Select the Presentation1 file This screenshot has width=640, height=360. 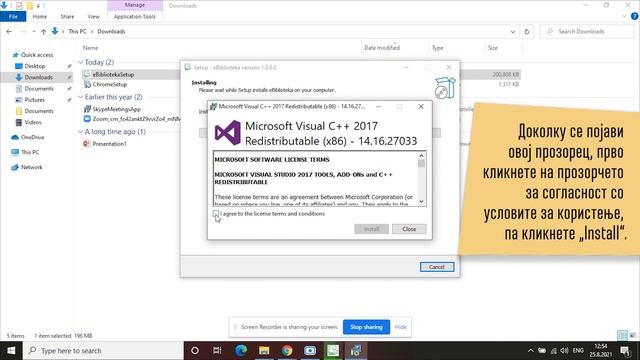coord(109,144)
